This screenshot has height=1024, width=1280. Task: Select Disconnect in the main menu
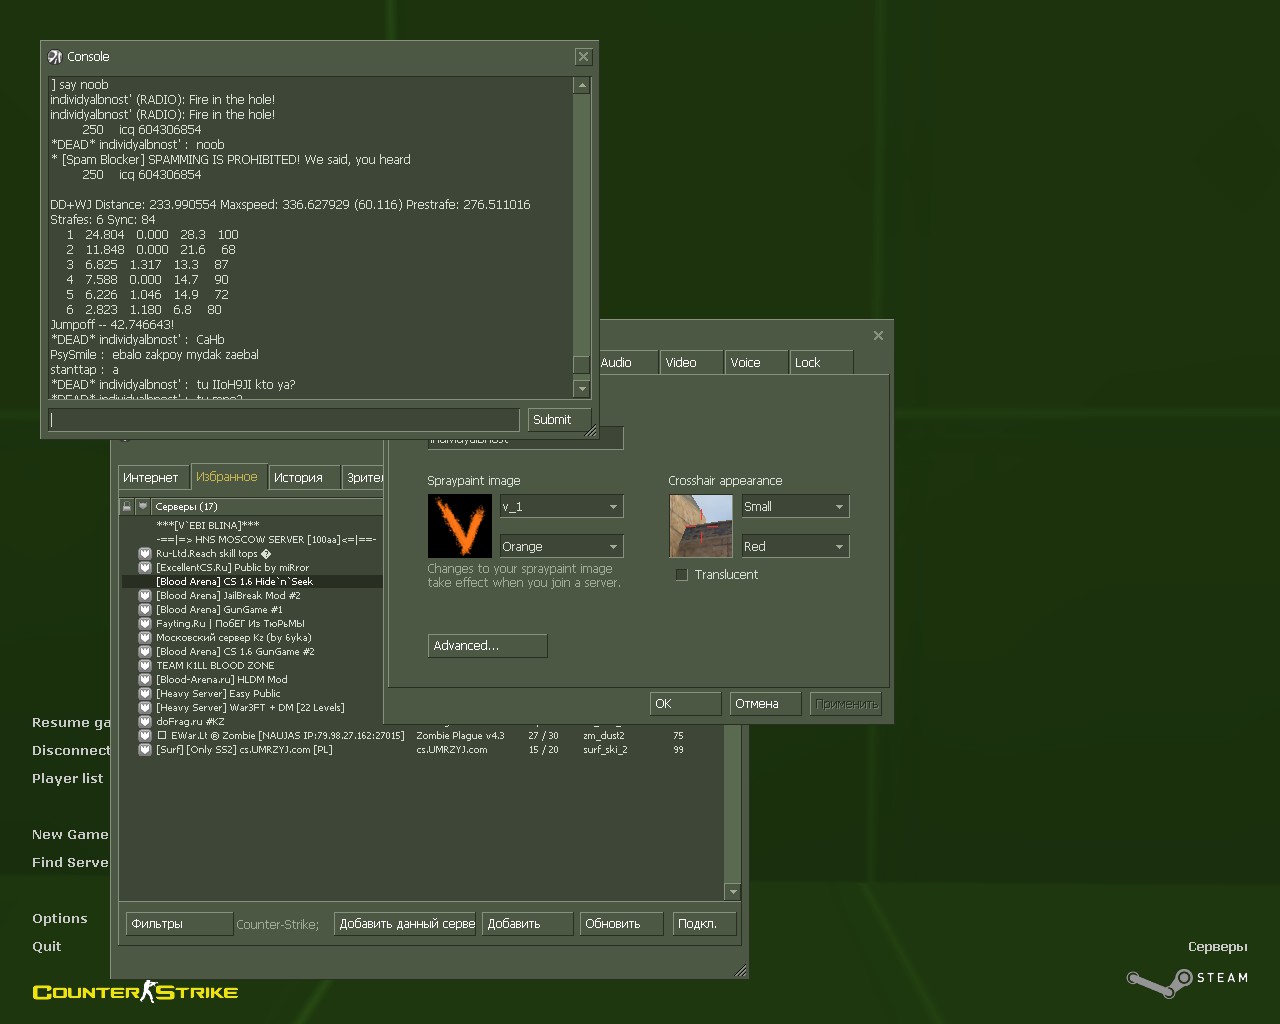71,751
